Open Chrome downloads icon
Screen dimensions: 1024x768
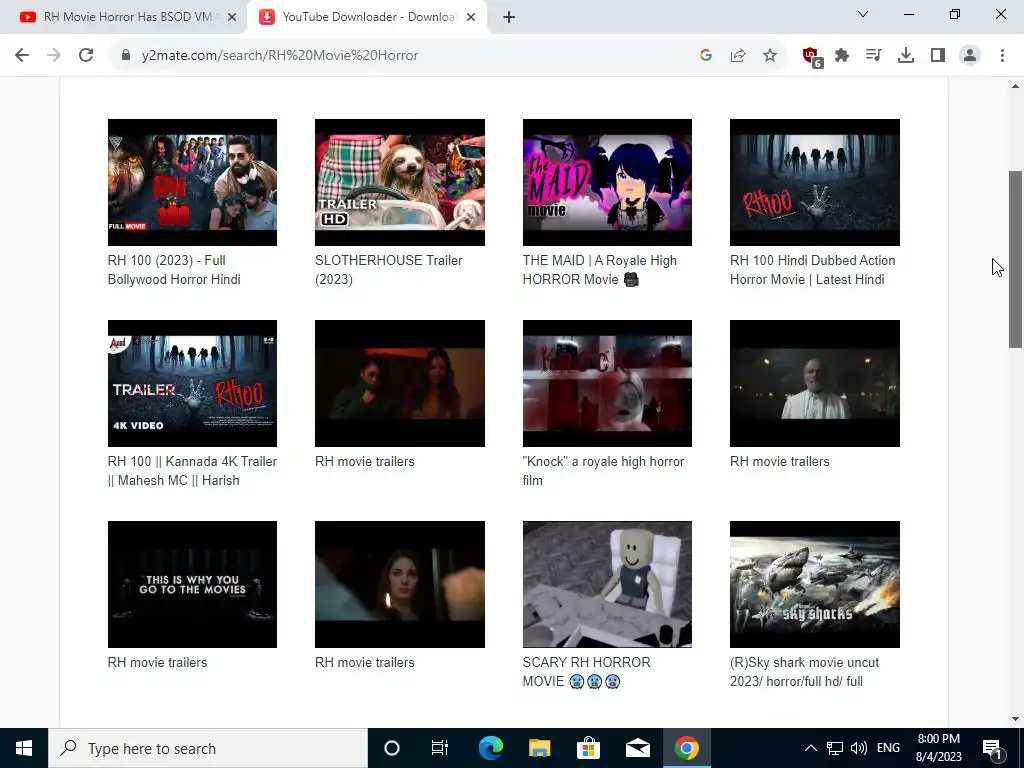click(906, 55)
